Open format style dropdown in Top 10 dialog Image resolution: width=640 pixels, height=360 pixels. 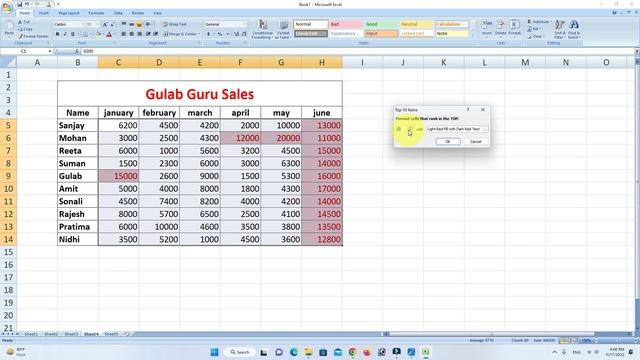coord(485,129)
